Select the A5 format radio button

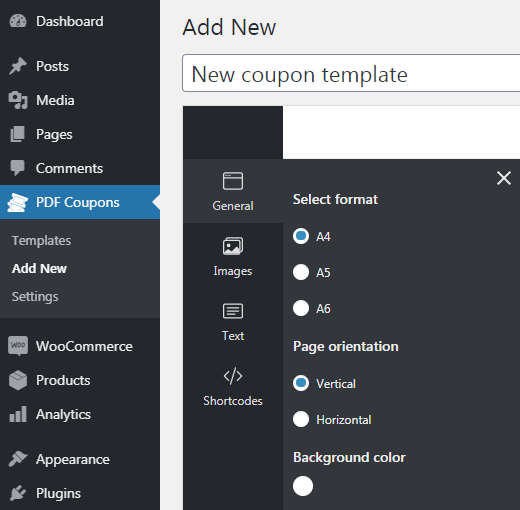tap(301, 272)
